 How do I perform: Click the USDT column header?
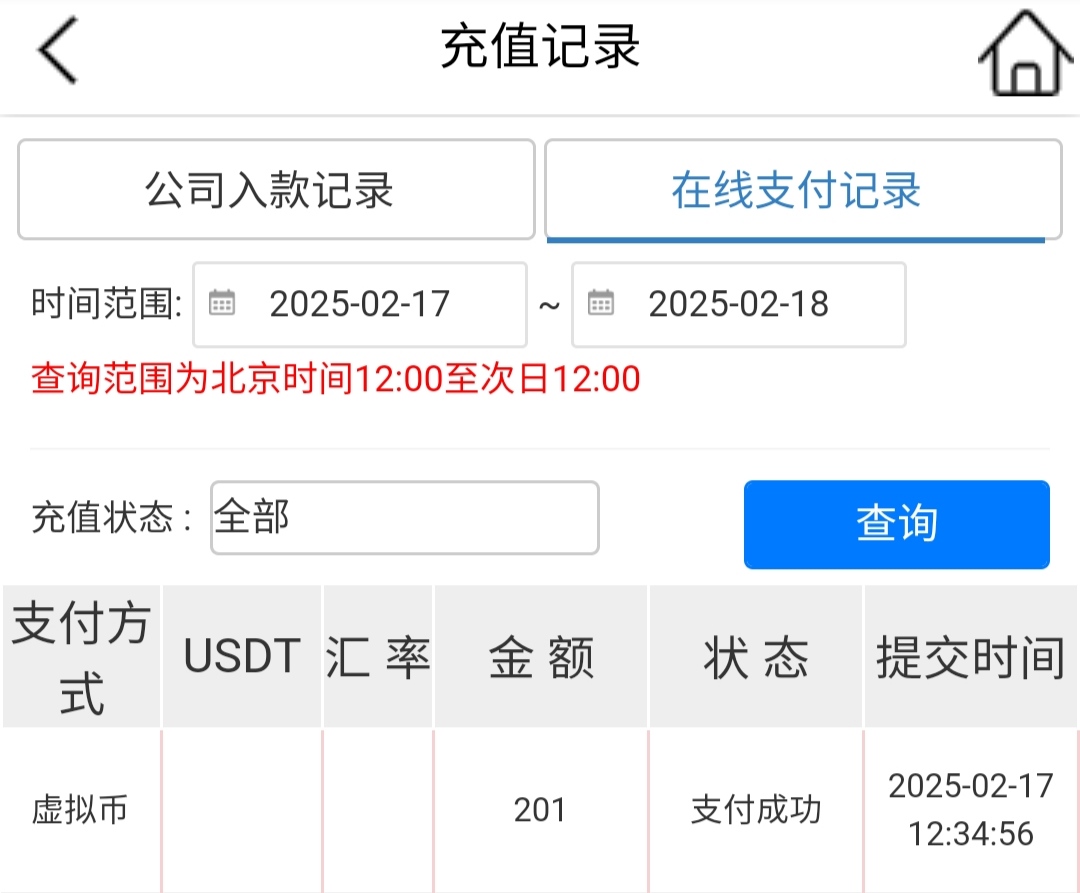[242, 657]
